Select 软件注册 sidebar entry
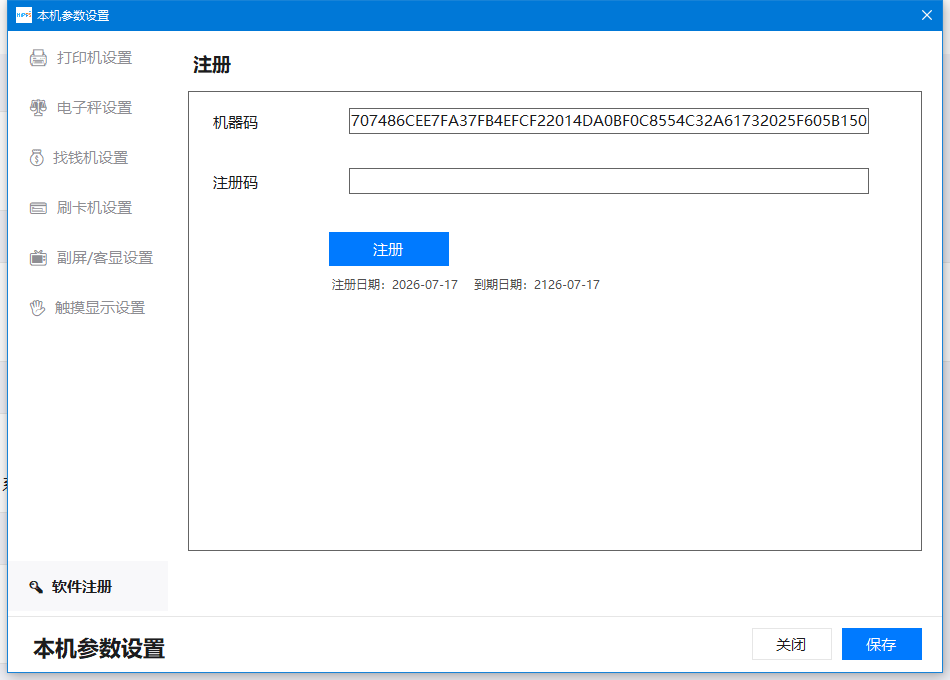This screenshot has width=950, height=680. [88, 586]
